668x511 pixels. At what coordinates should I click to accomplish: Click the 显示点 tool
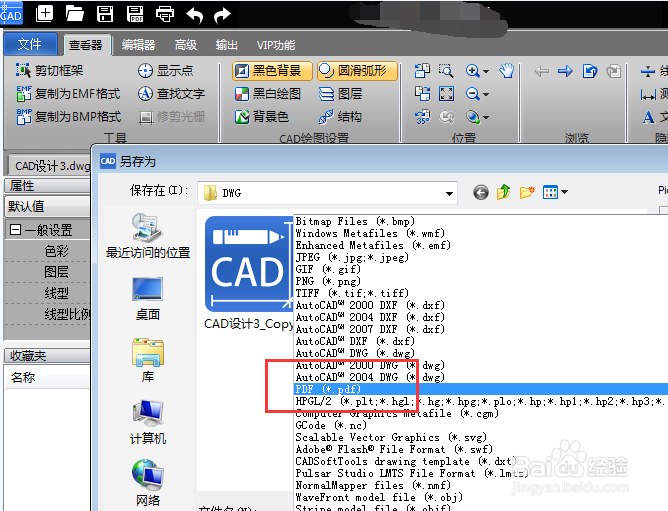(165, 70)
